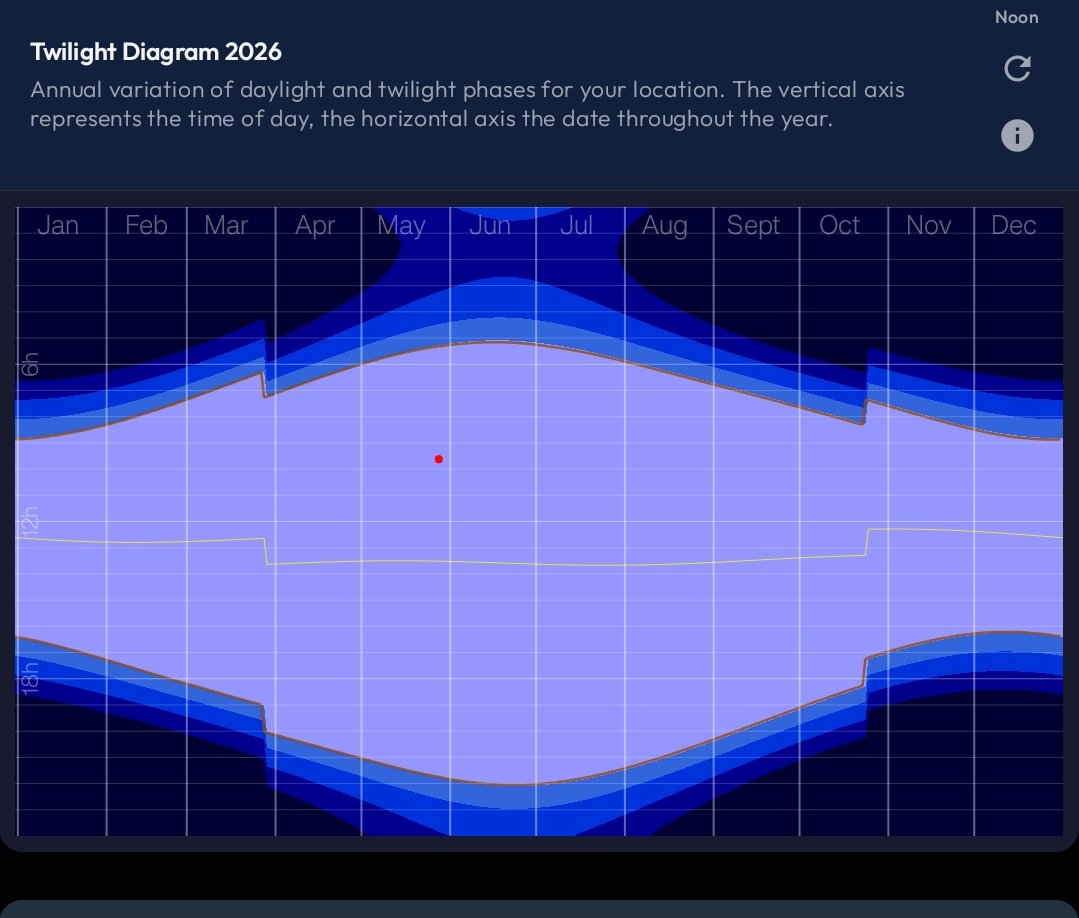
Task: Tap the Twilight Diagram 2026 title
Action: pyautogui.click(x=156, y=52)
